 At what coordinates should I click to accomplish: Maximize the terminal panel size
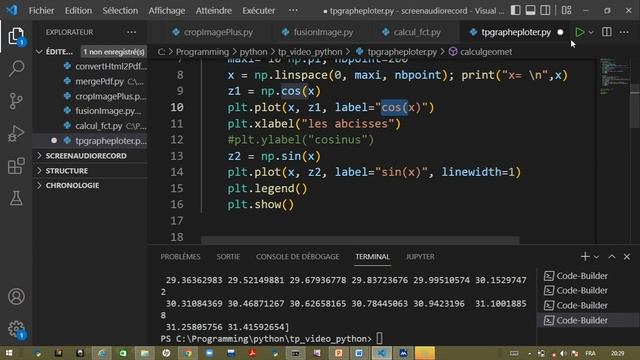pyautogui.click(x=611, y=256)
